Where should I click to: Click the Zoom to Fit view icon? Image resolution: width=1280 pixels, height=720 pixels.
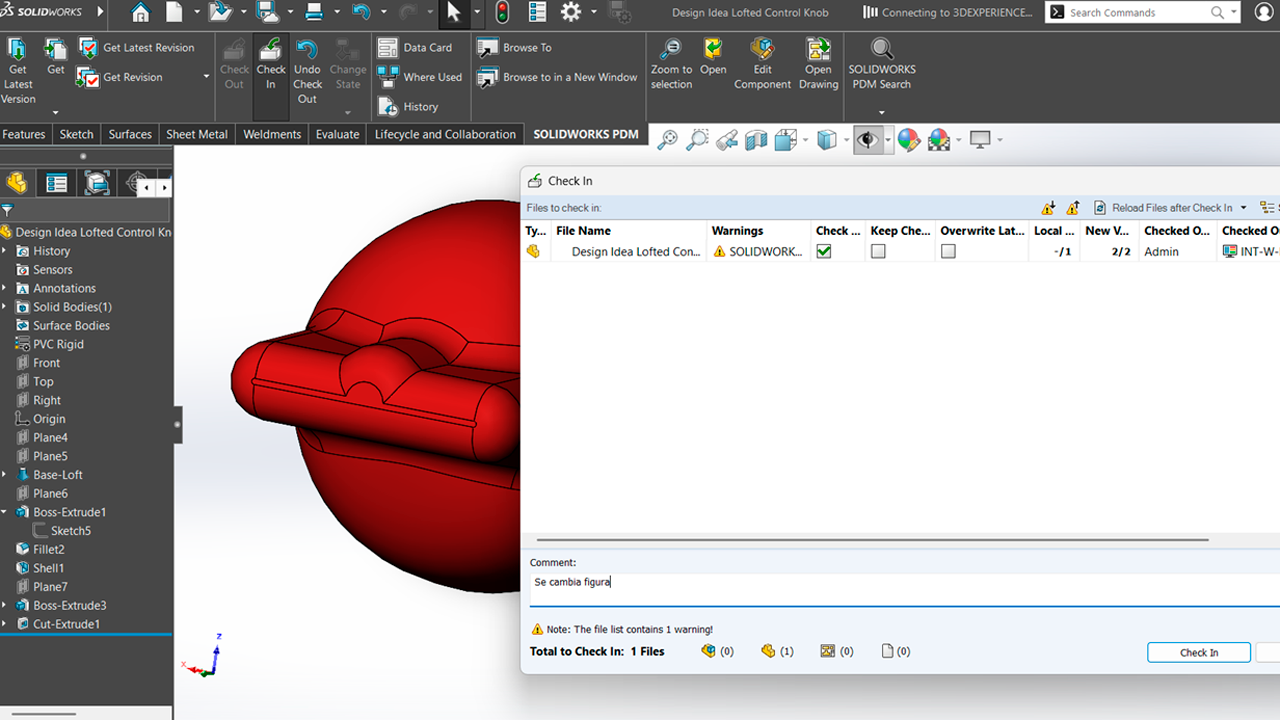coord(667,140)
